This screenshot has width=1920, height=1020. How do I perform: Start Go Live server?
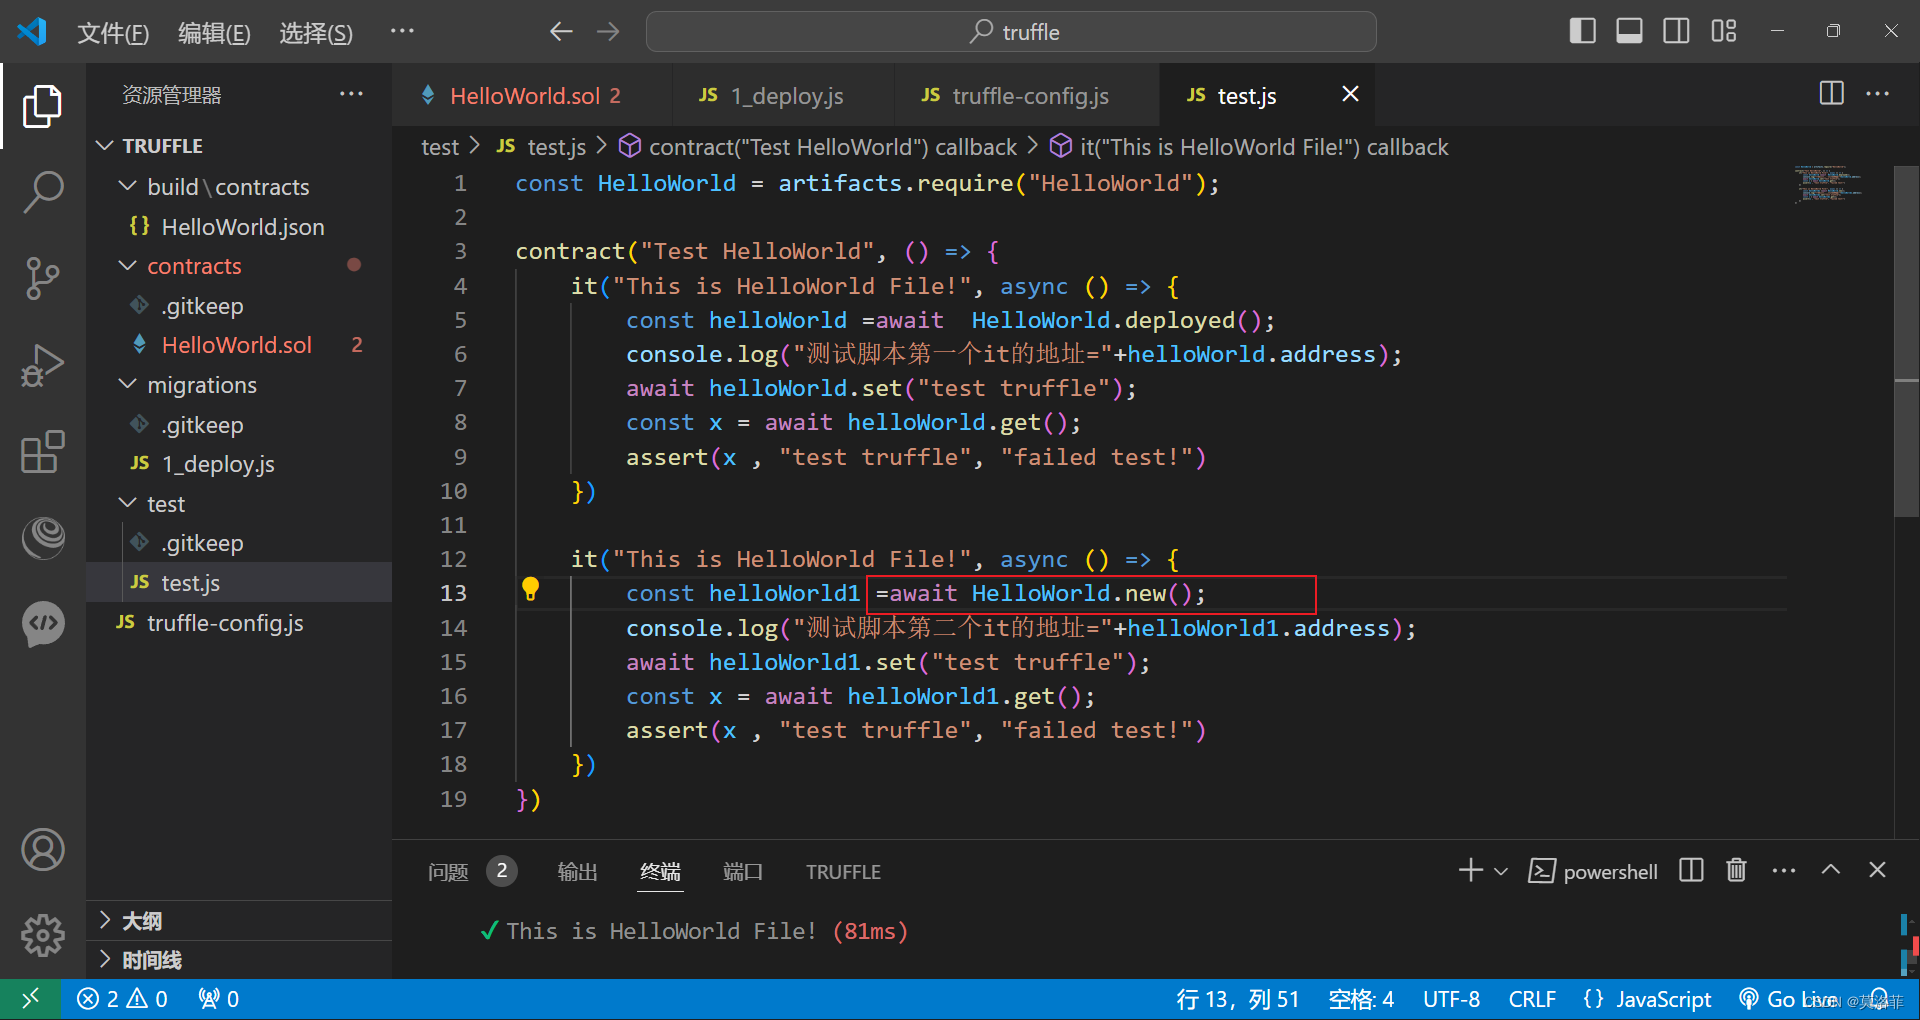1787,999
